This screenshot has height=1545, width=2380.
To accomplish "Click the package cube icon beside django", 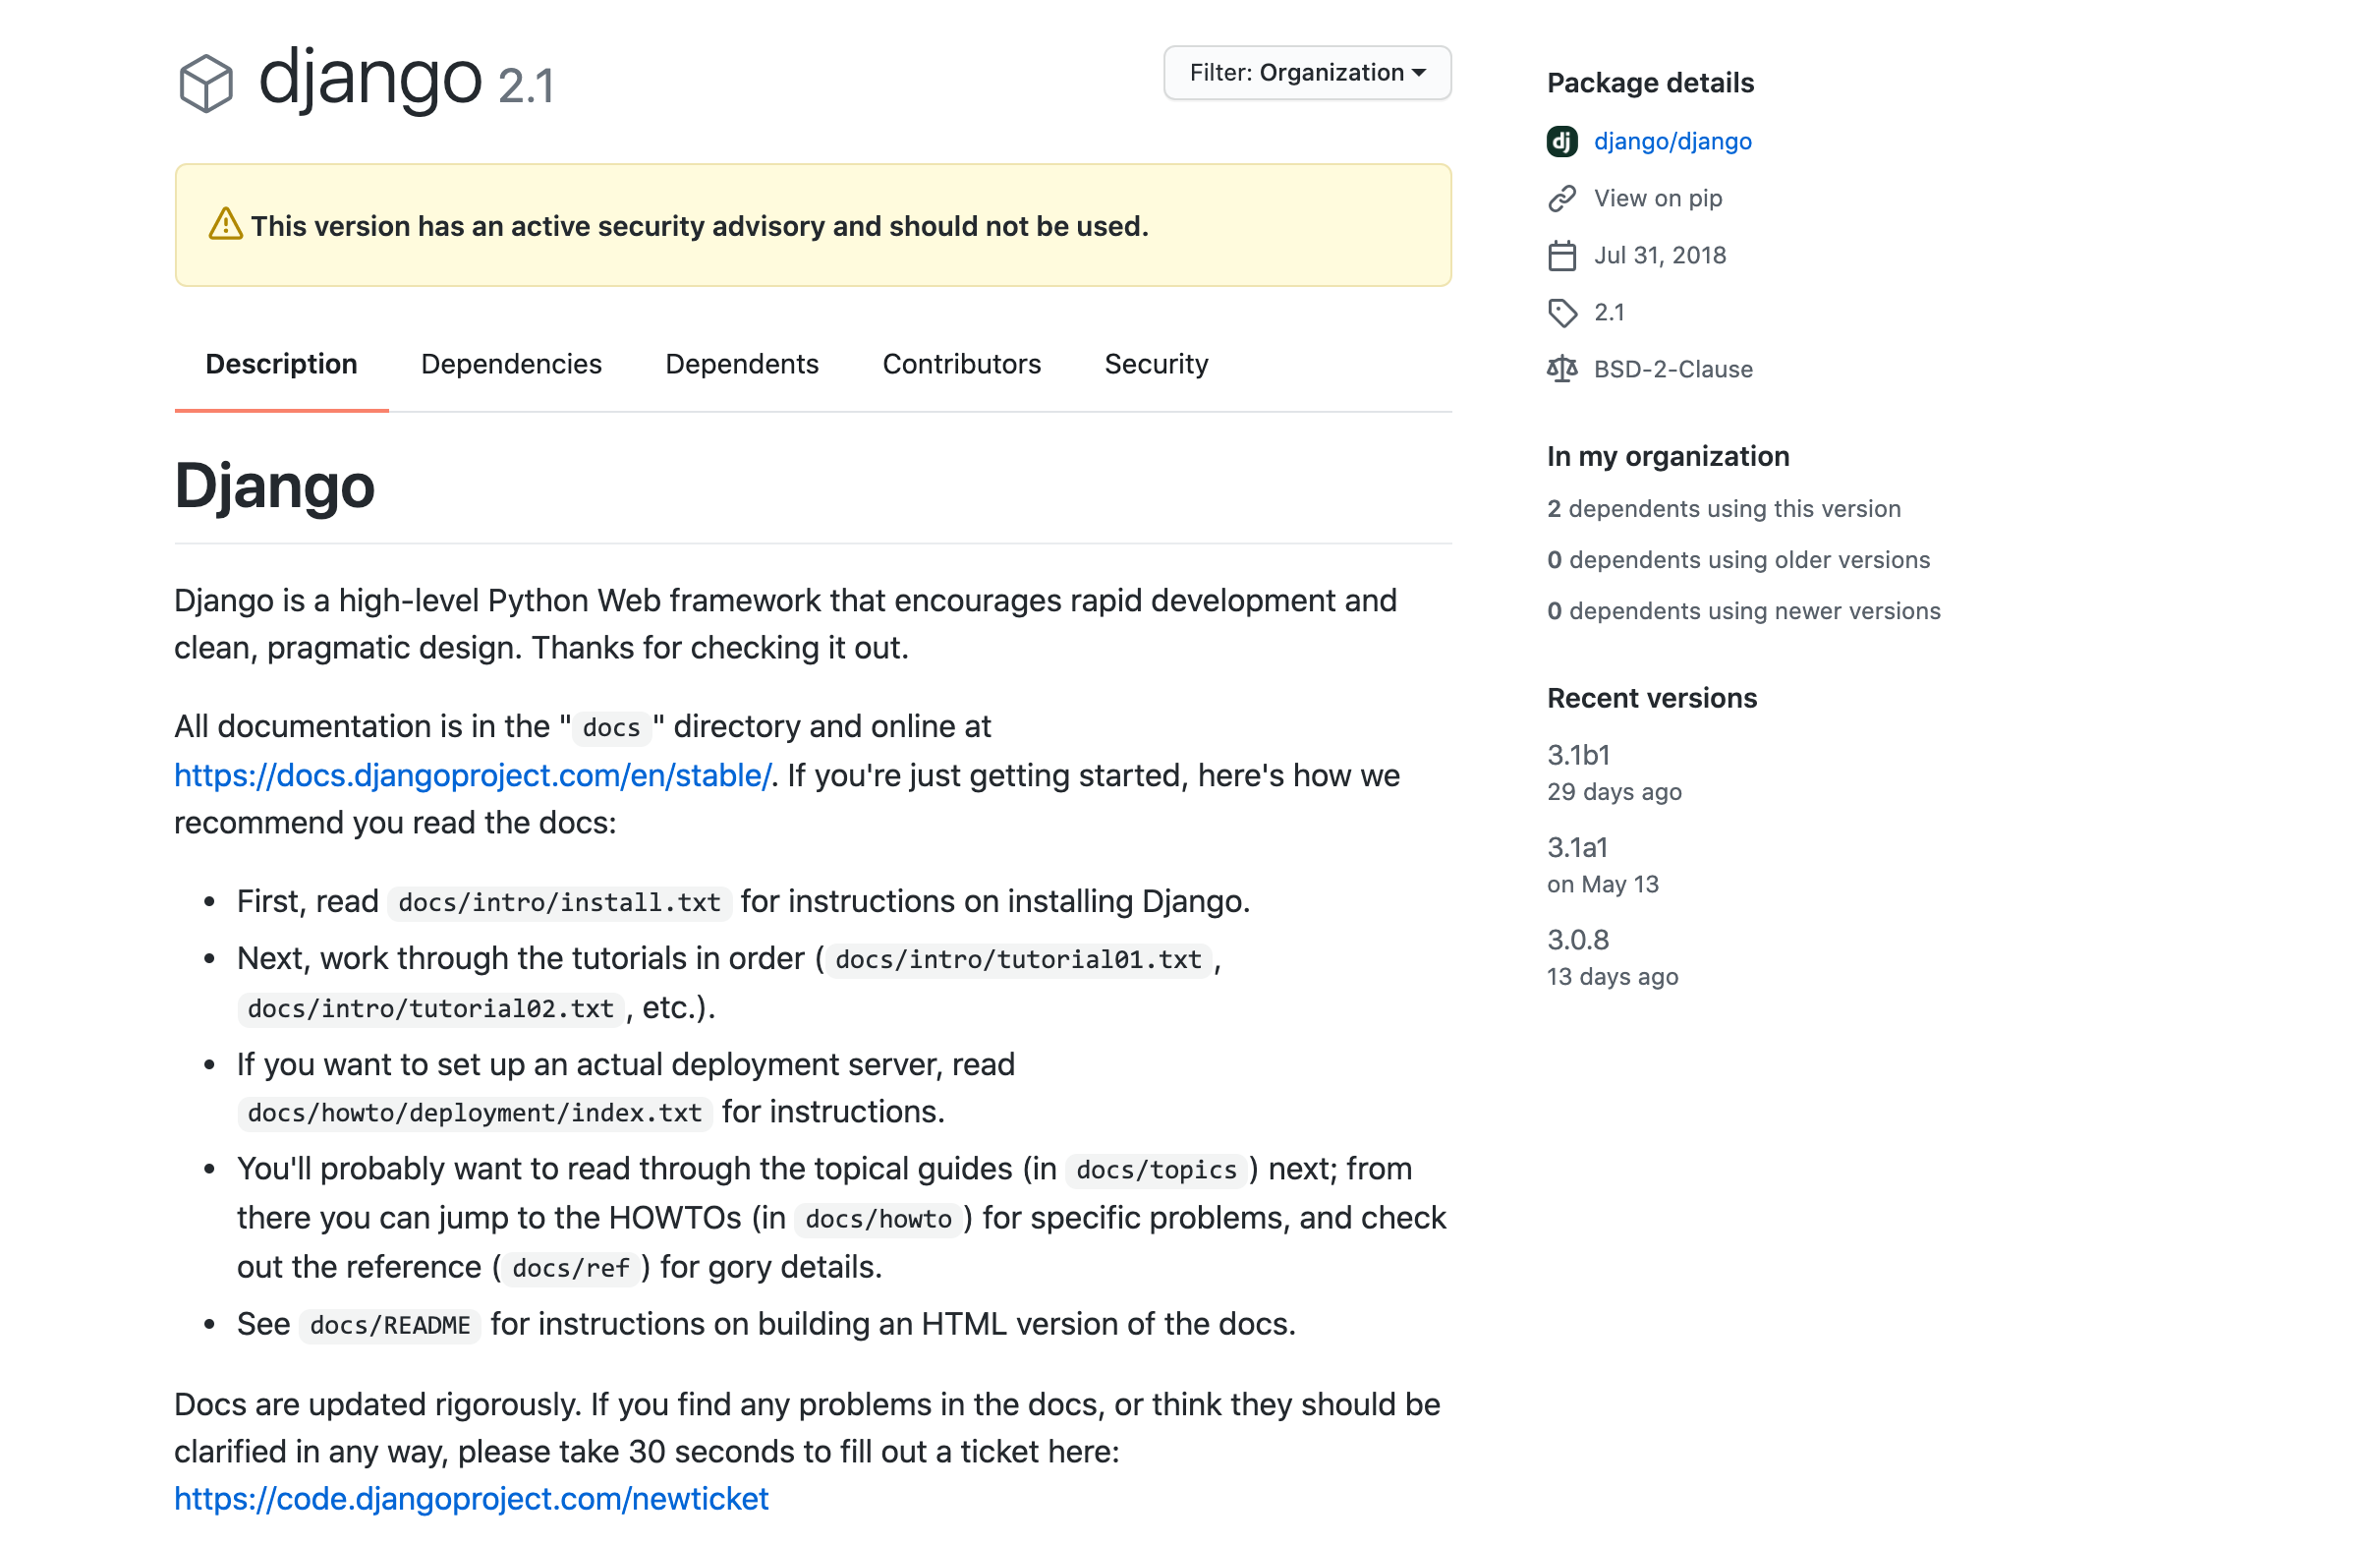I will [x=207, y=85].
